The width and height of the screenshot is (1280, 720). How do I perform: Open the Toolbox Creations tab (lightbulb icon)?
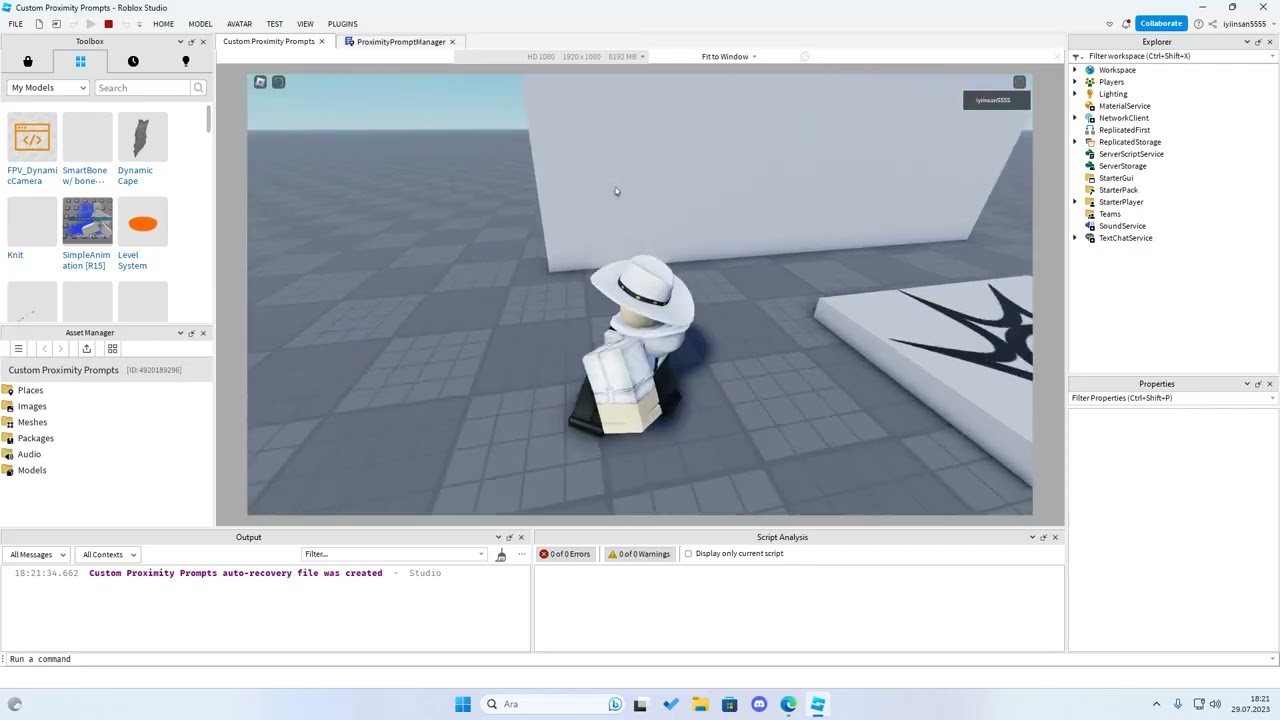click(x=185, y=62)
